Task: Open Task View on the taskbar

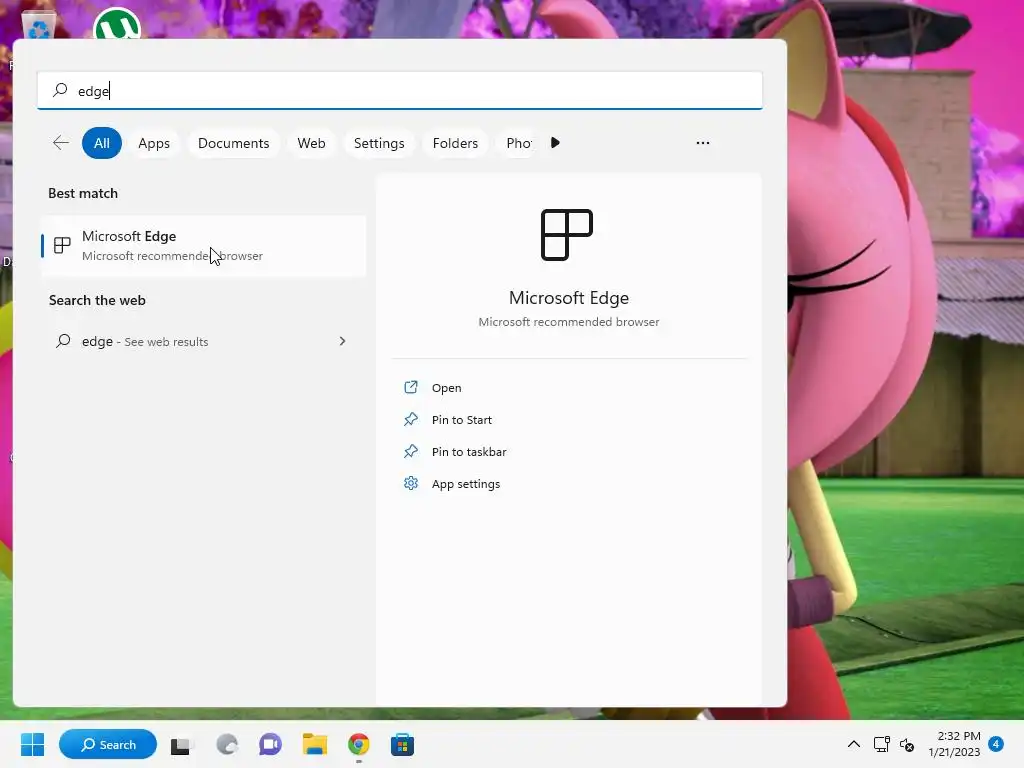Action: pos(182,745)
